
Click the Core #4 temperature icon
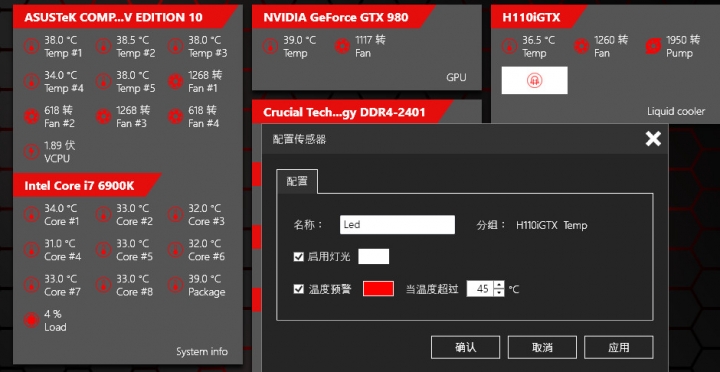[x=31, y=249]
